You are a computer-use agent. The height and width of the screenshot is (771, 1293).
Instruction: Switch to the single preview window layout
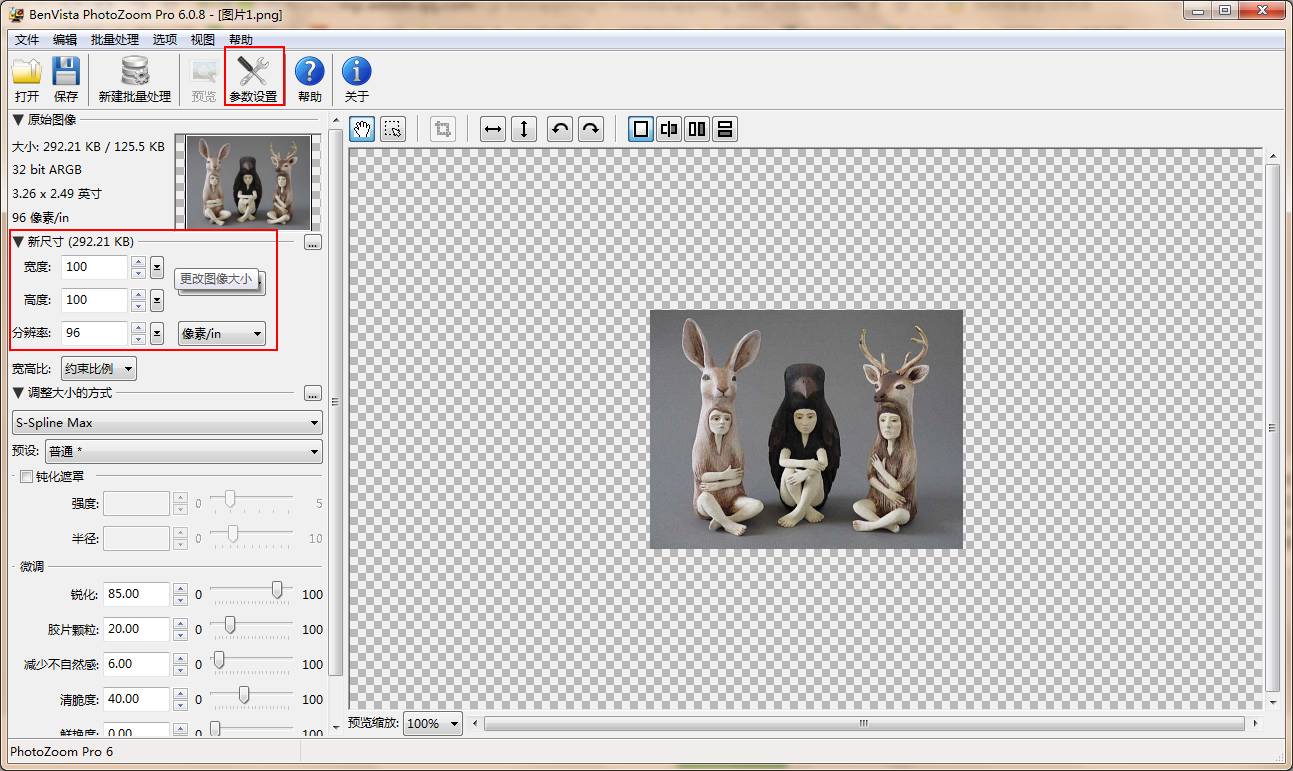(641, 129)
